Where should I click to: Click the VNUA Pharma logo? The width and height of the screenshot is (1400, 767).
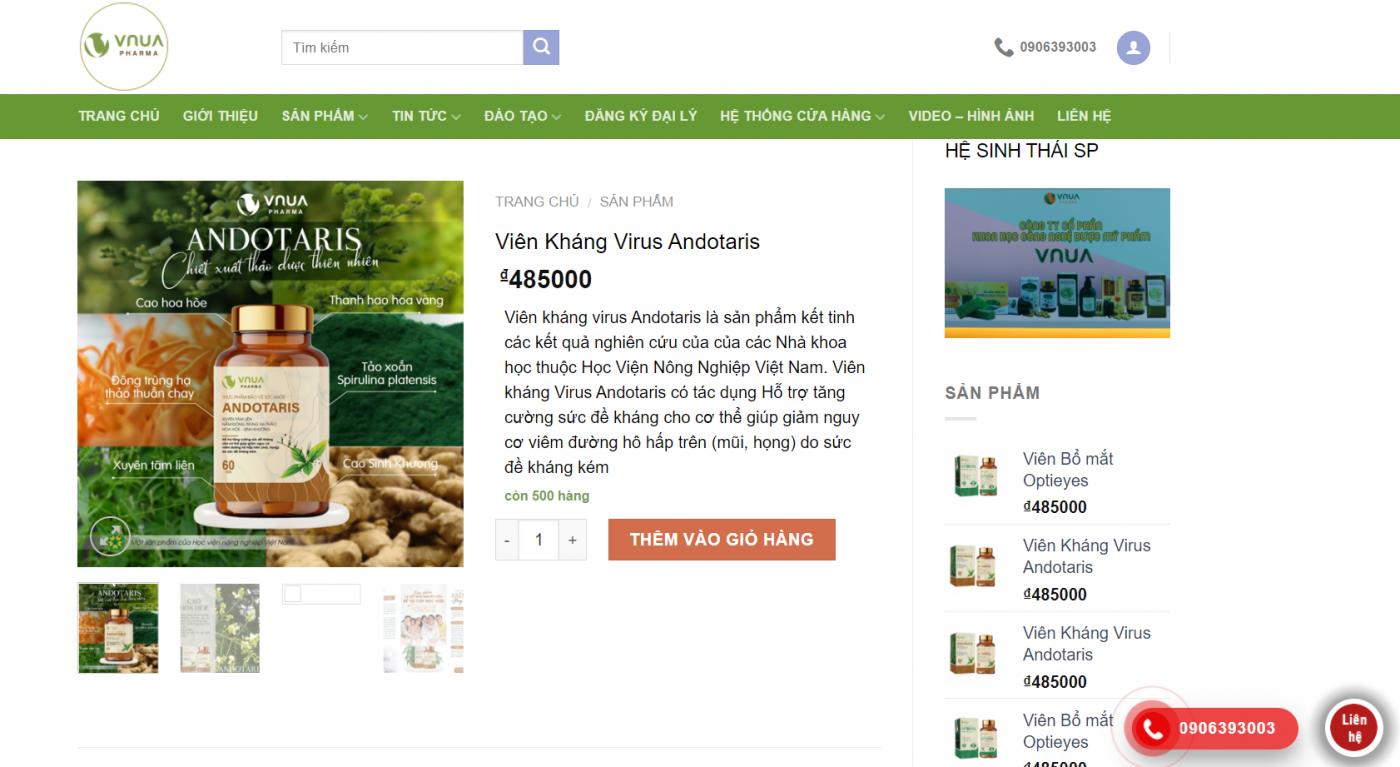[x=124, y=46]
